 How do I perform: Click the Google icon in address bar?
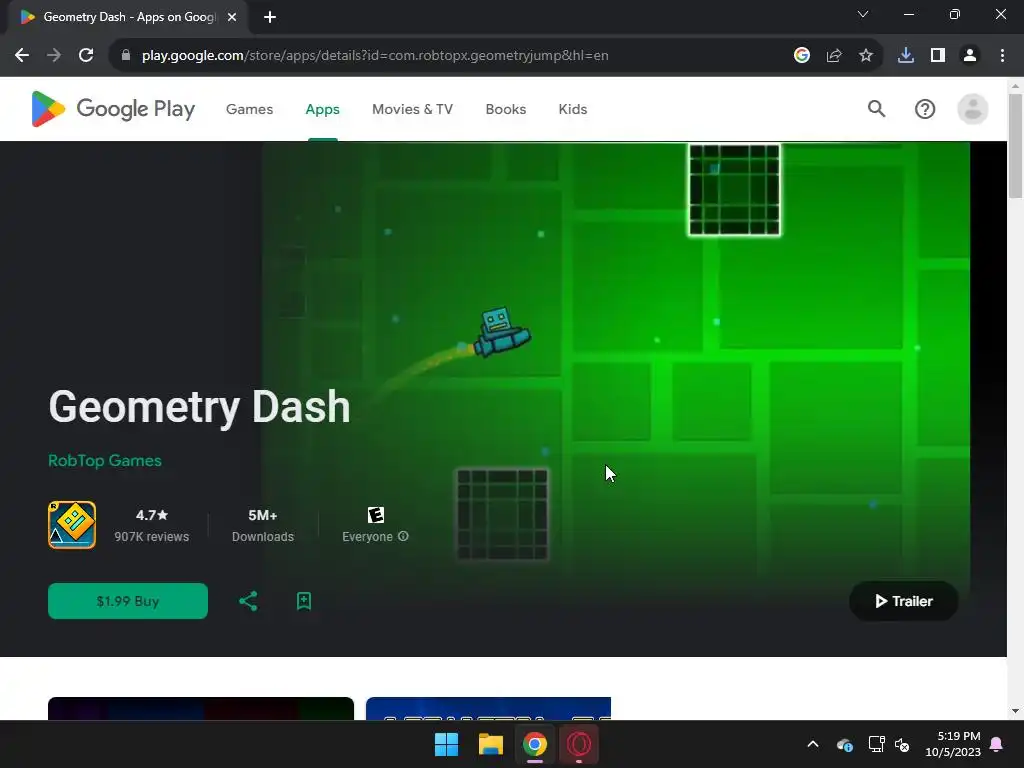pos(802,56)
